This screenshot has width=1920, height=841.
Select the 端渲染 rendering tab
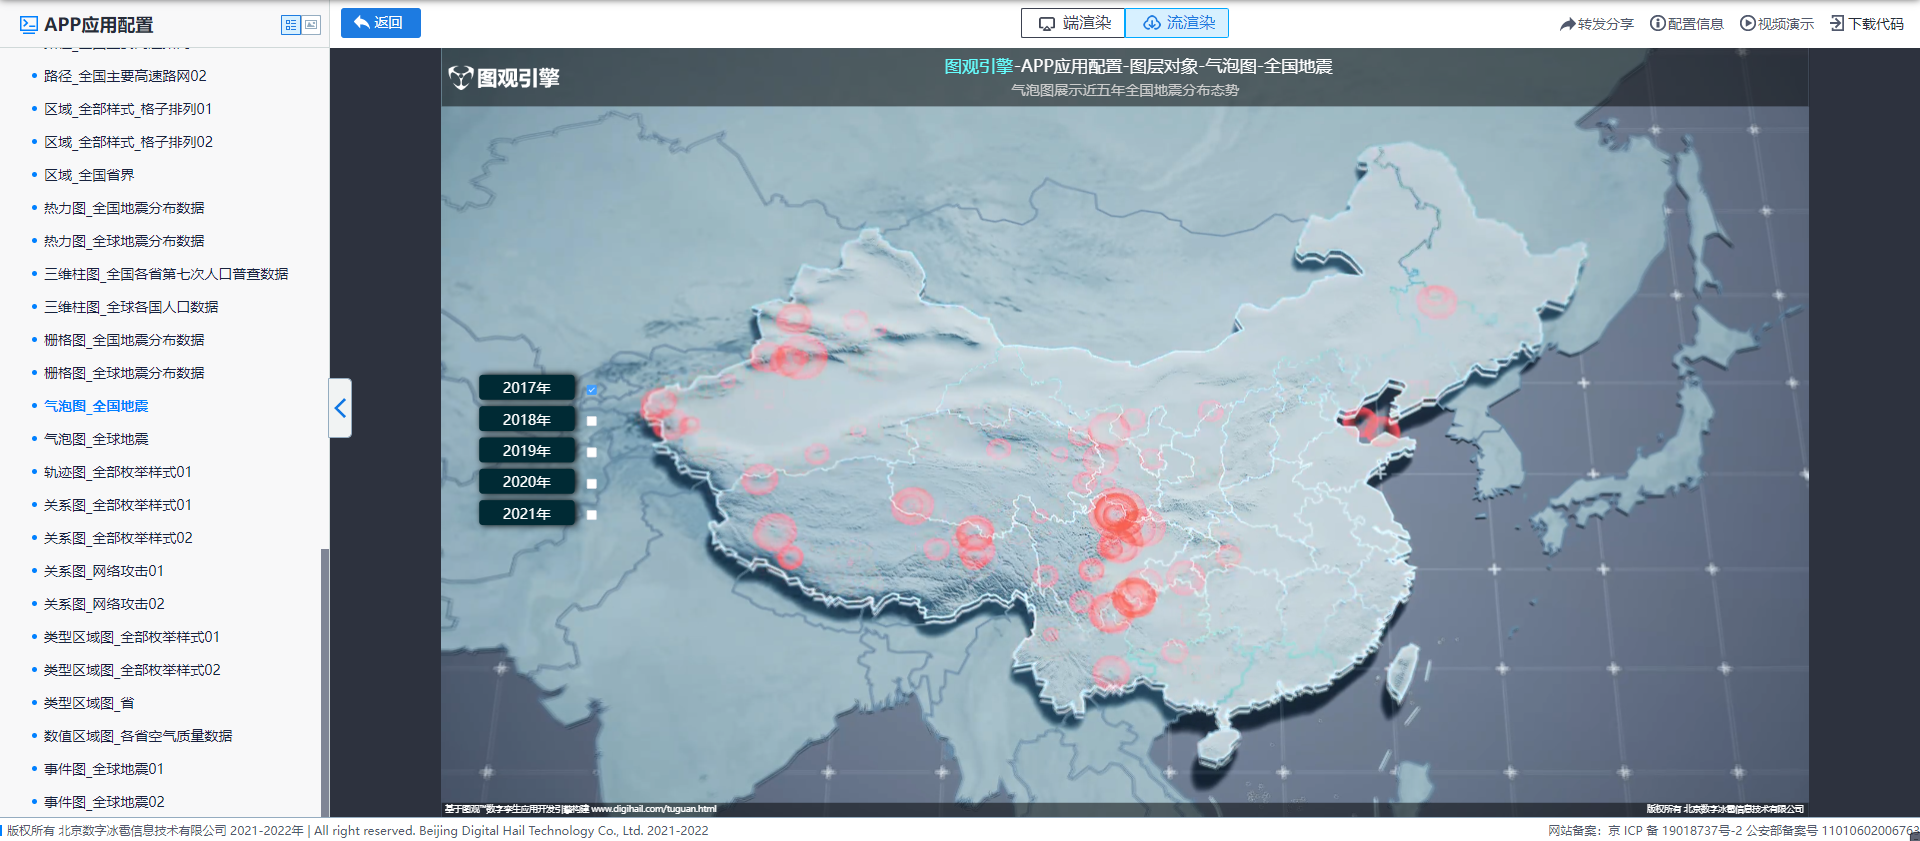[1073, 23]
